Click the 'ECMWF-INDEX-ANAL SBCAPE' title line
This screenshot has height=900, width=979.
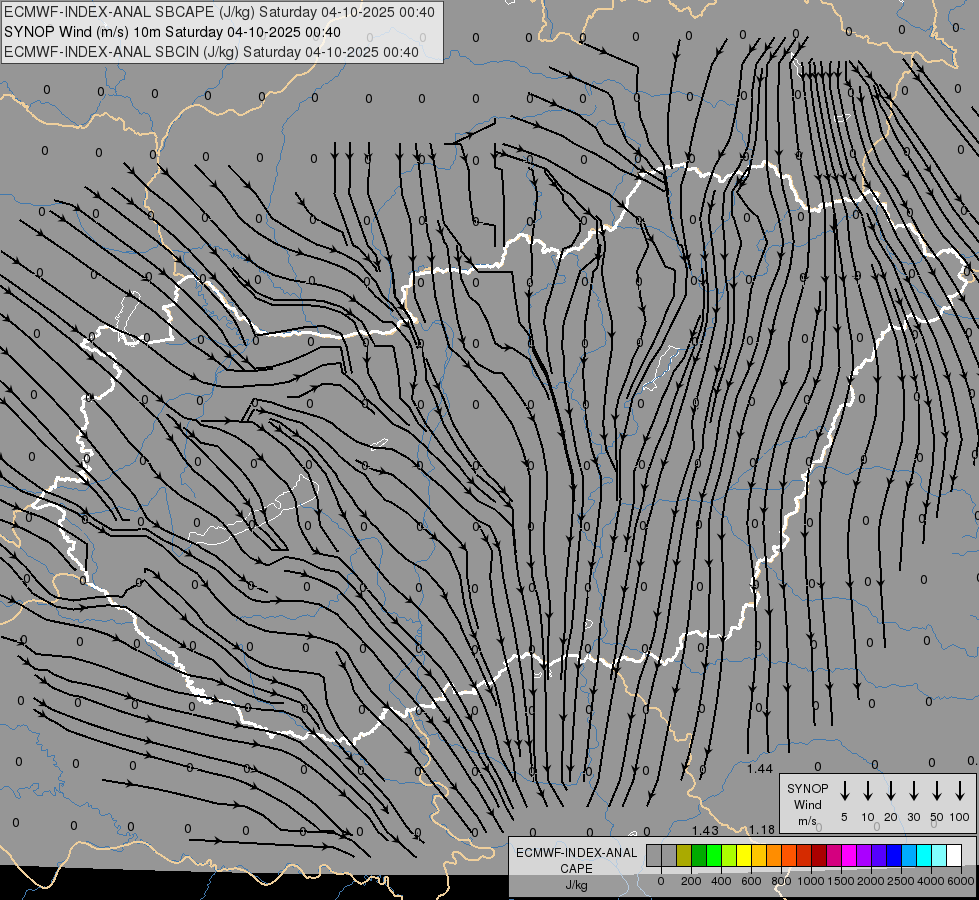click(219, 12)
